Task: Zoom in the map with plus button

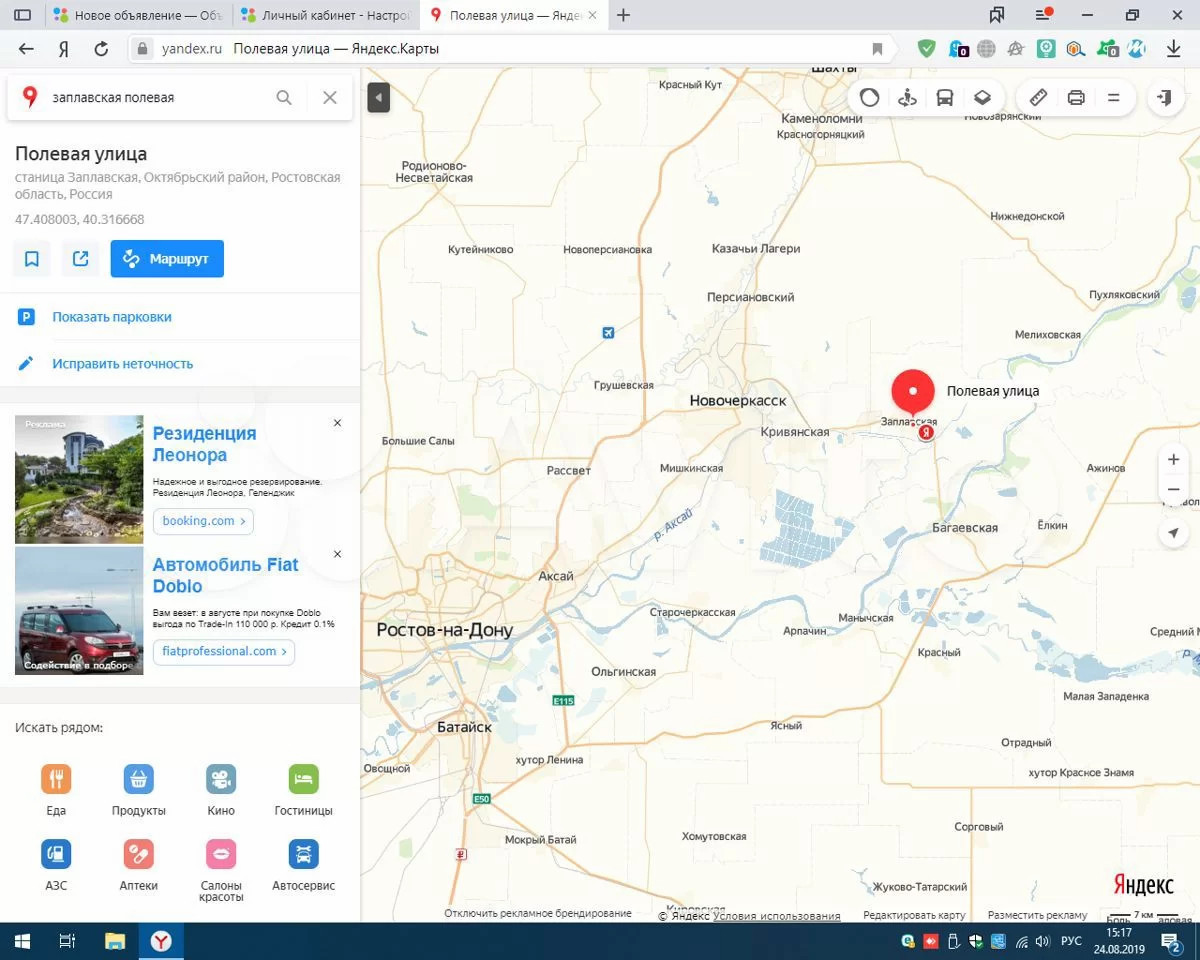Action: pos(1174,459)
